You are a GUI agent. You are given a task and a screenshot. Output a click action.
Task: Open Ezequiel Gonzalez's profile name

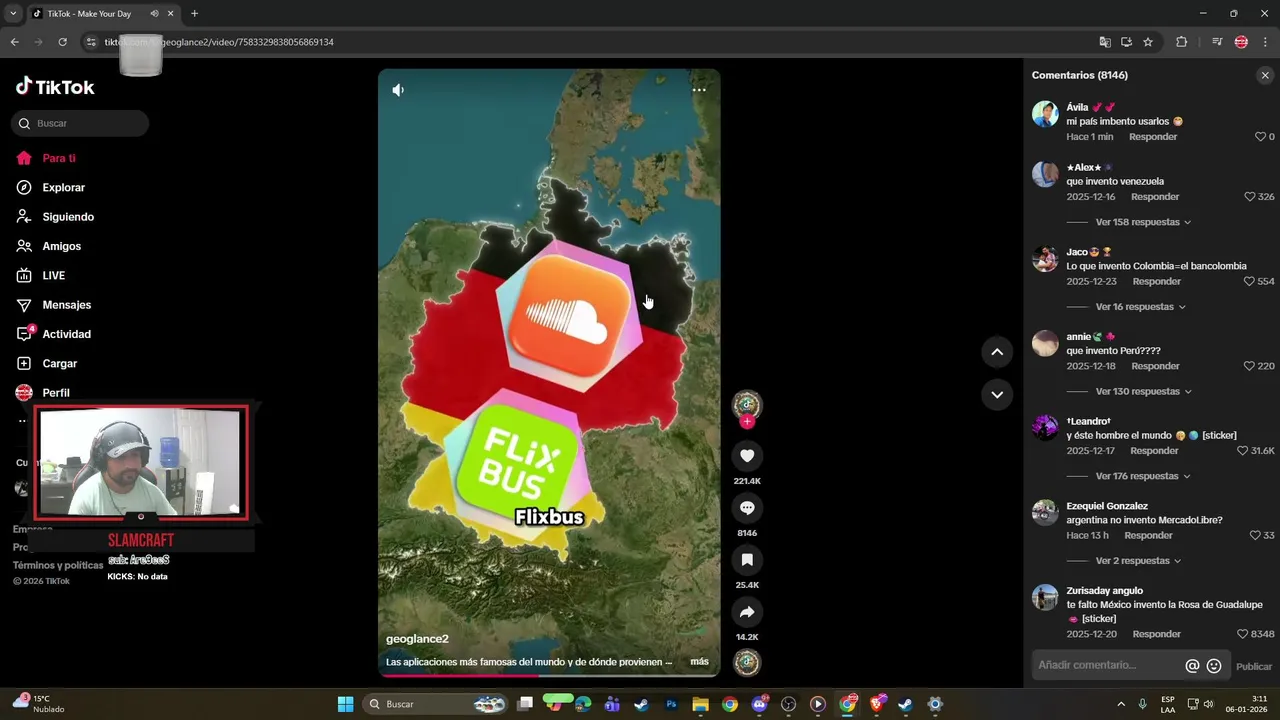click(1107, 506)
